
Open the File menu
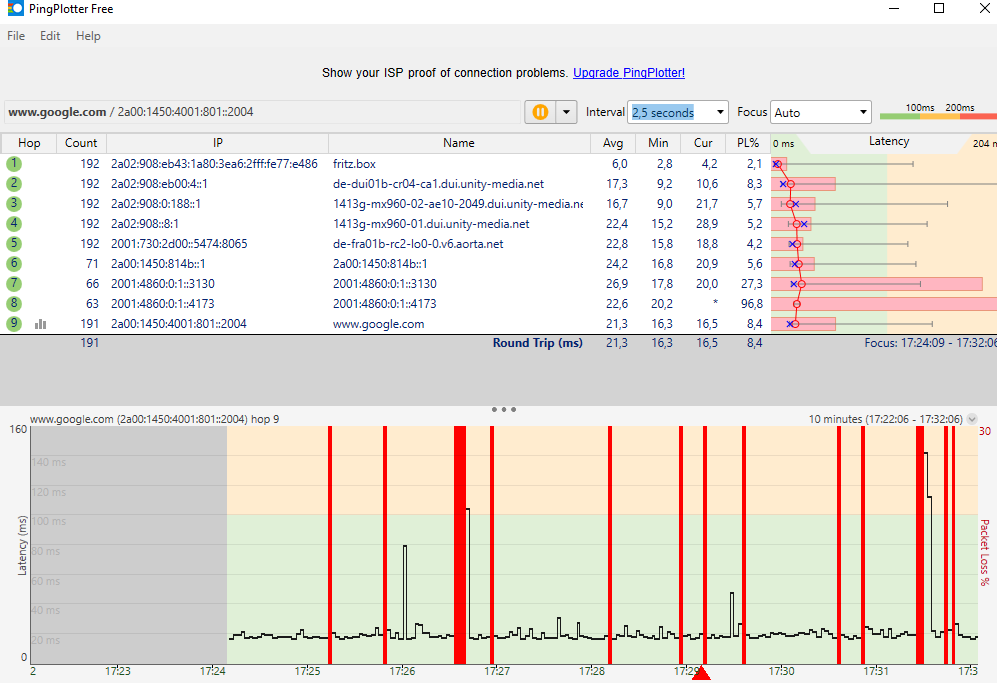16,36
